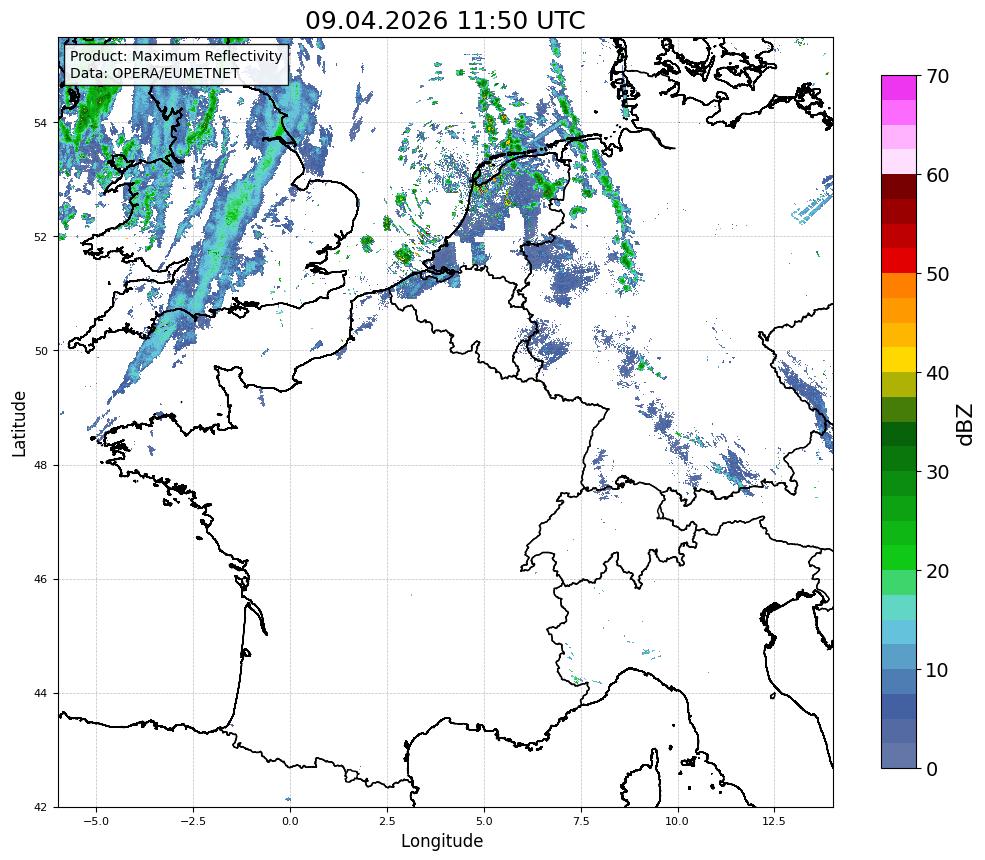
Task: Click the 5.0 longitude tick label
Action: click(484, 821)
